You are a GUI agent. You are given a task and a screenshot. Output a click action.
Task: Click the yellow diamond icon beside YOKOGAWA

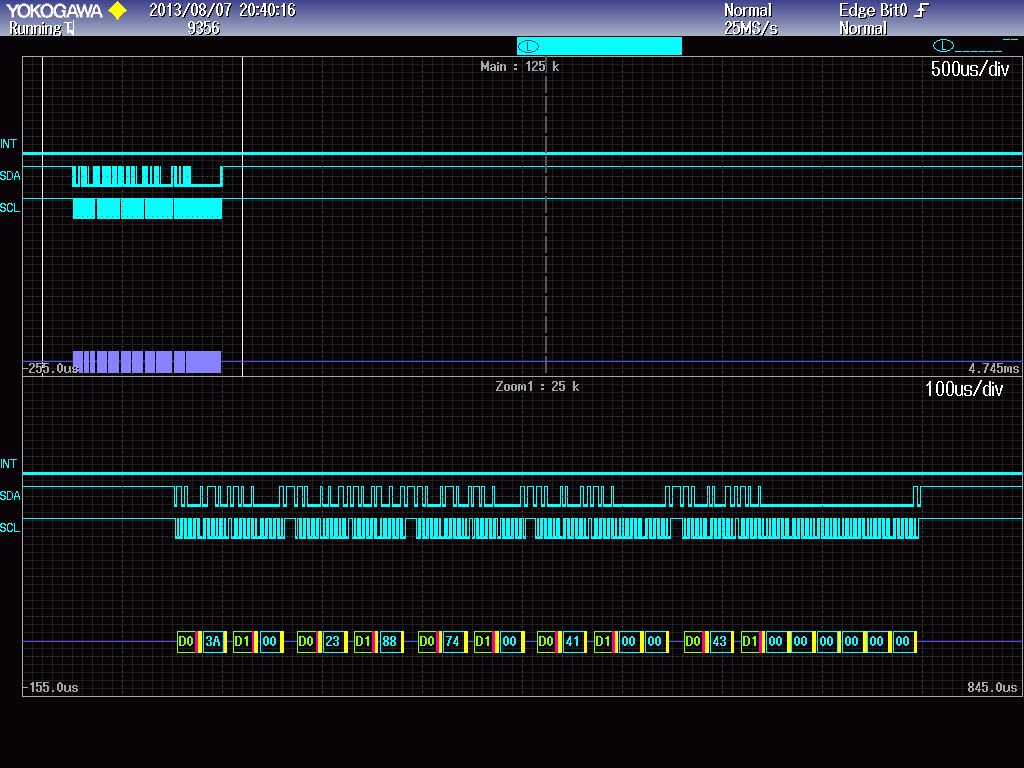(x=117, y=10)
